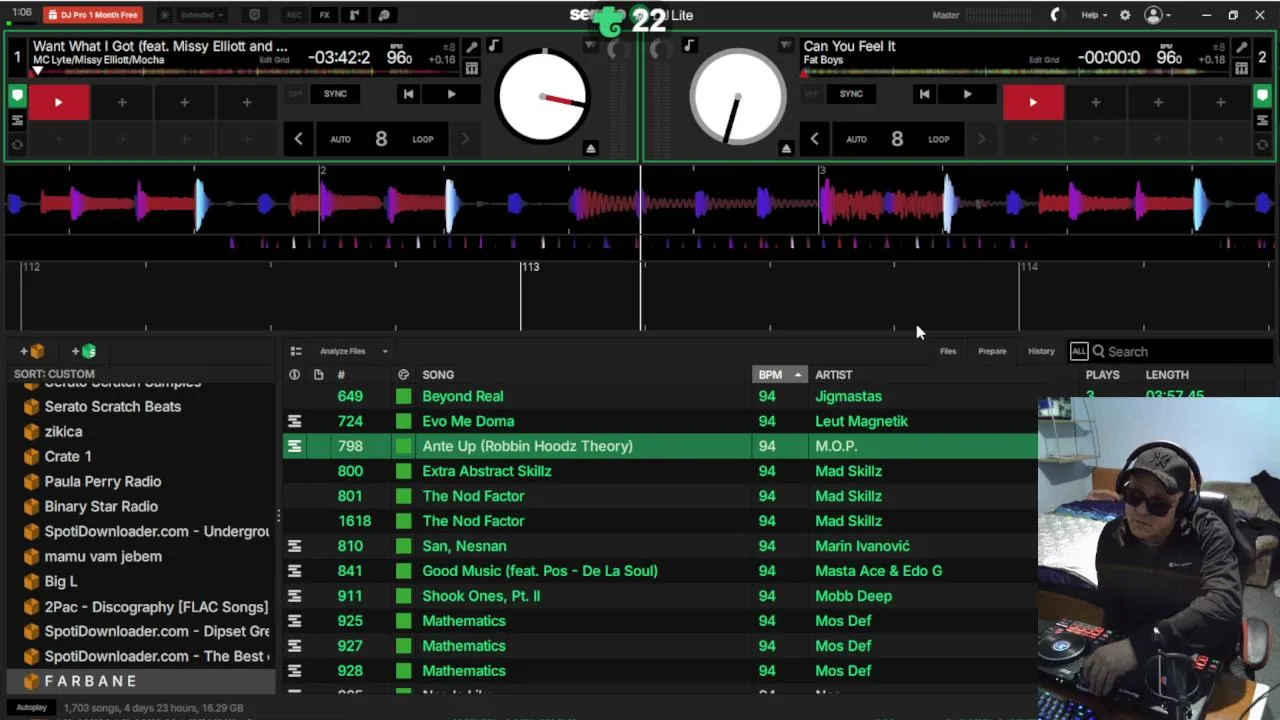Screen dimensions: 1280x720
Task: Trigger deck 1 red cue point pad
Action: coord(58,102)
